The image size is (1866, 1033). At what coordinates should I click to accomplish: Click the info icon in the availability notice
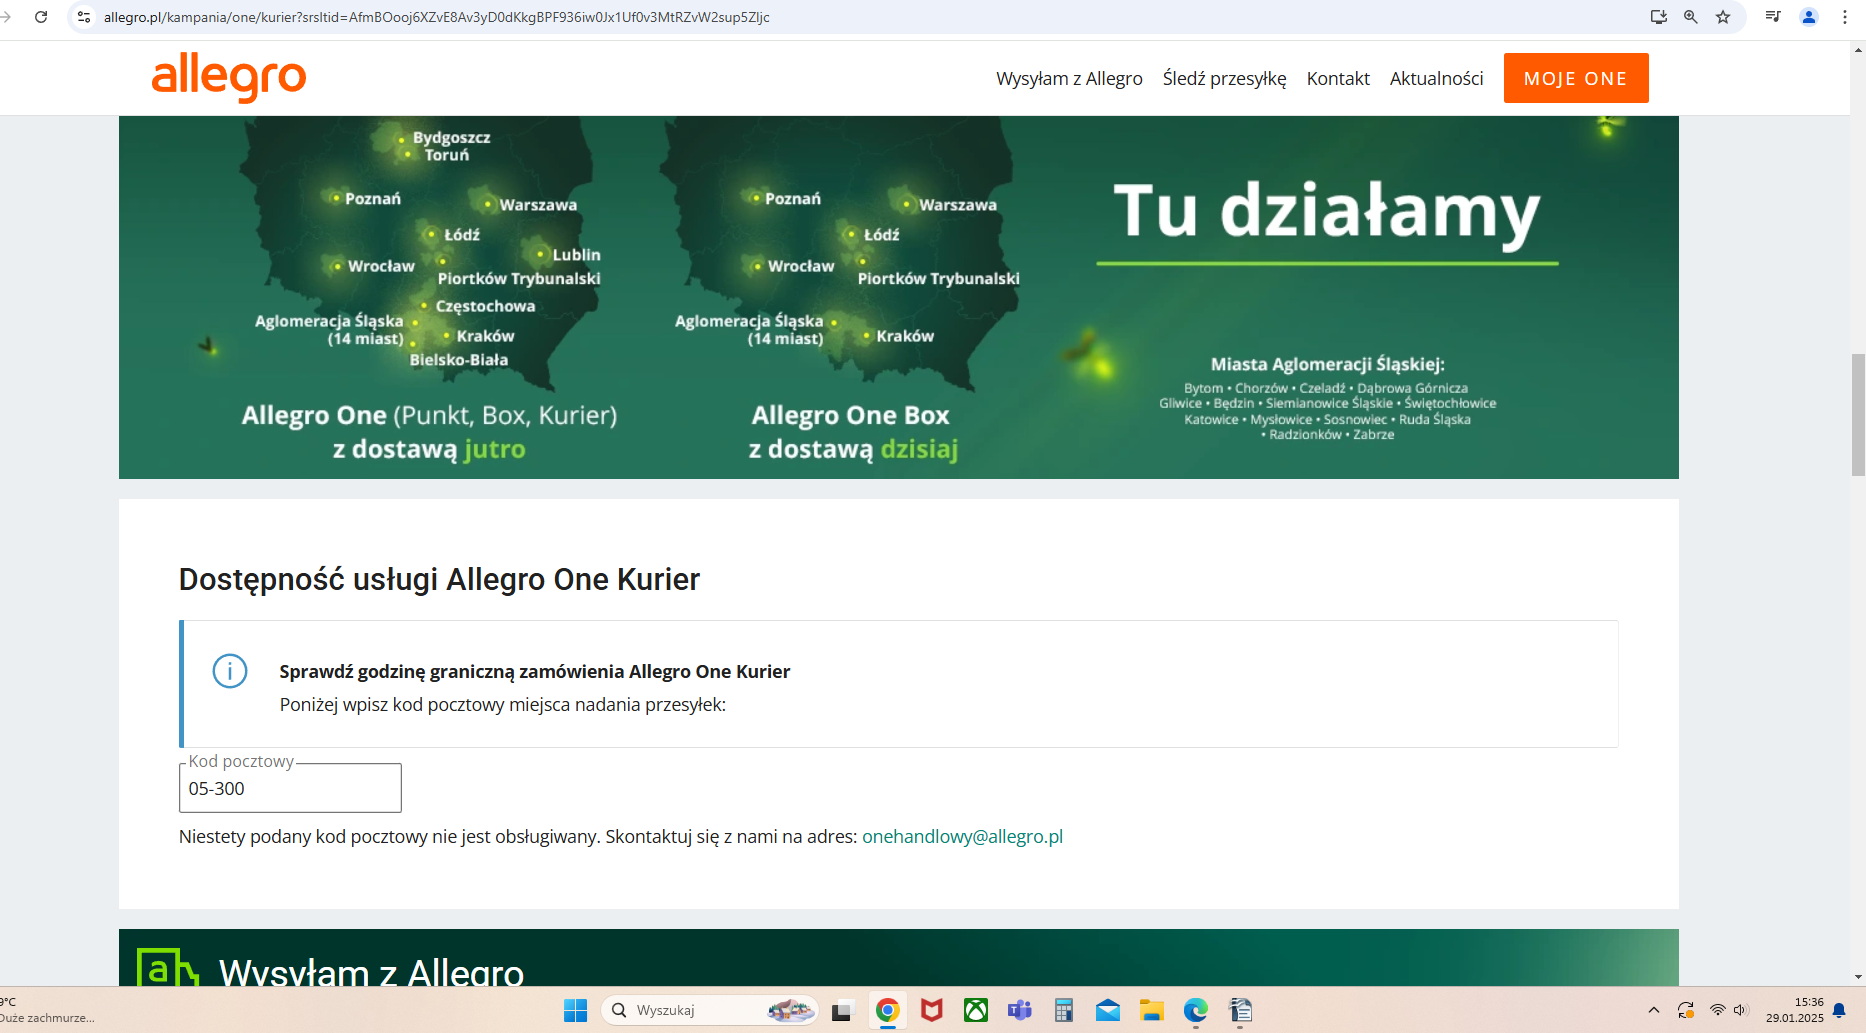tap(231, 672)
